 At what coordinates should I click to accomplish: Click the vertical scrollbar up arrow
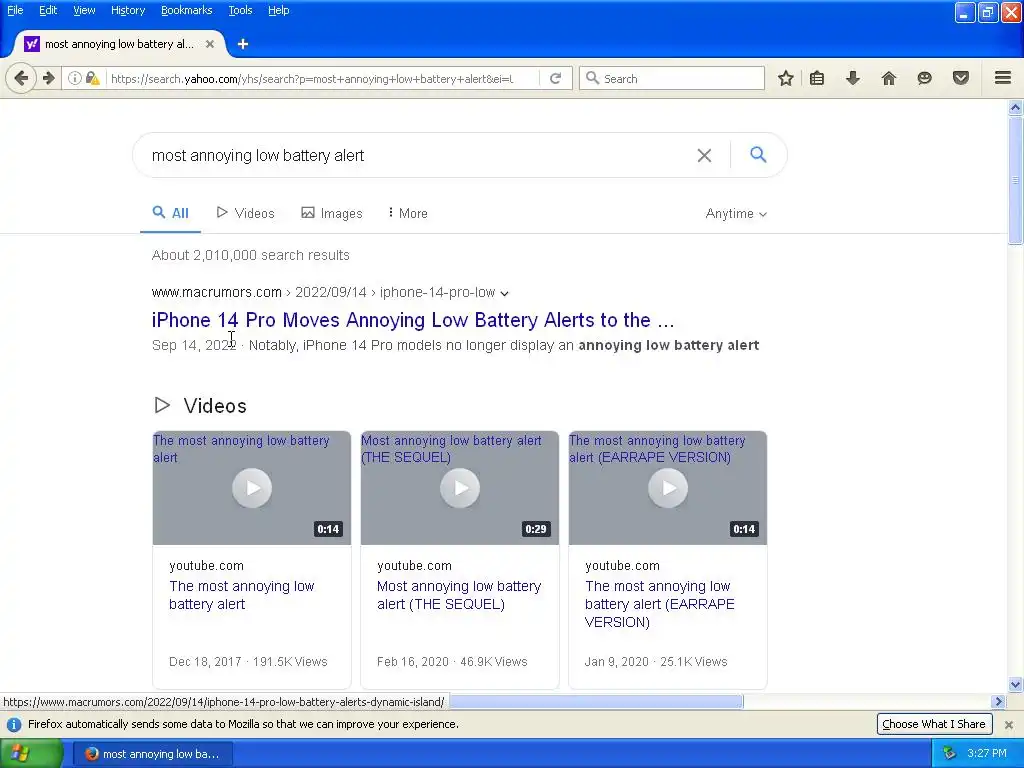coord(1016,108)
